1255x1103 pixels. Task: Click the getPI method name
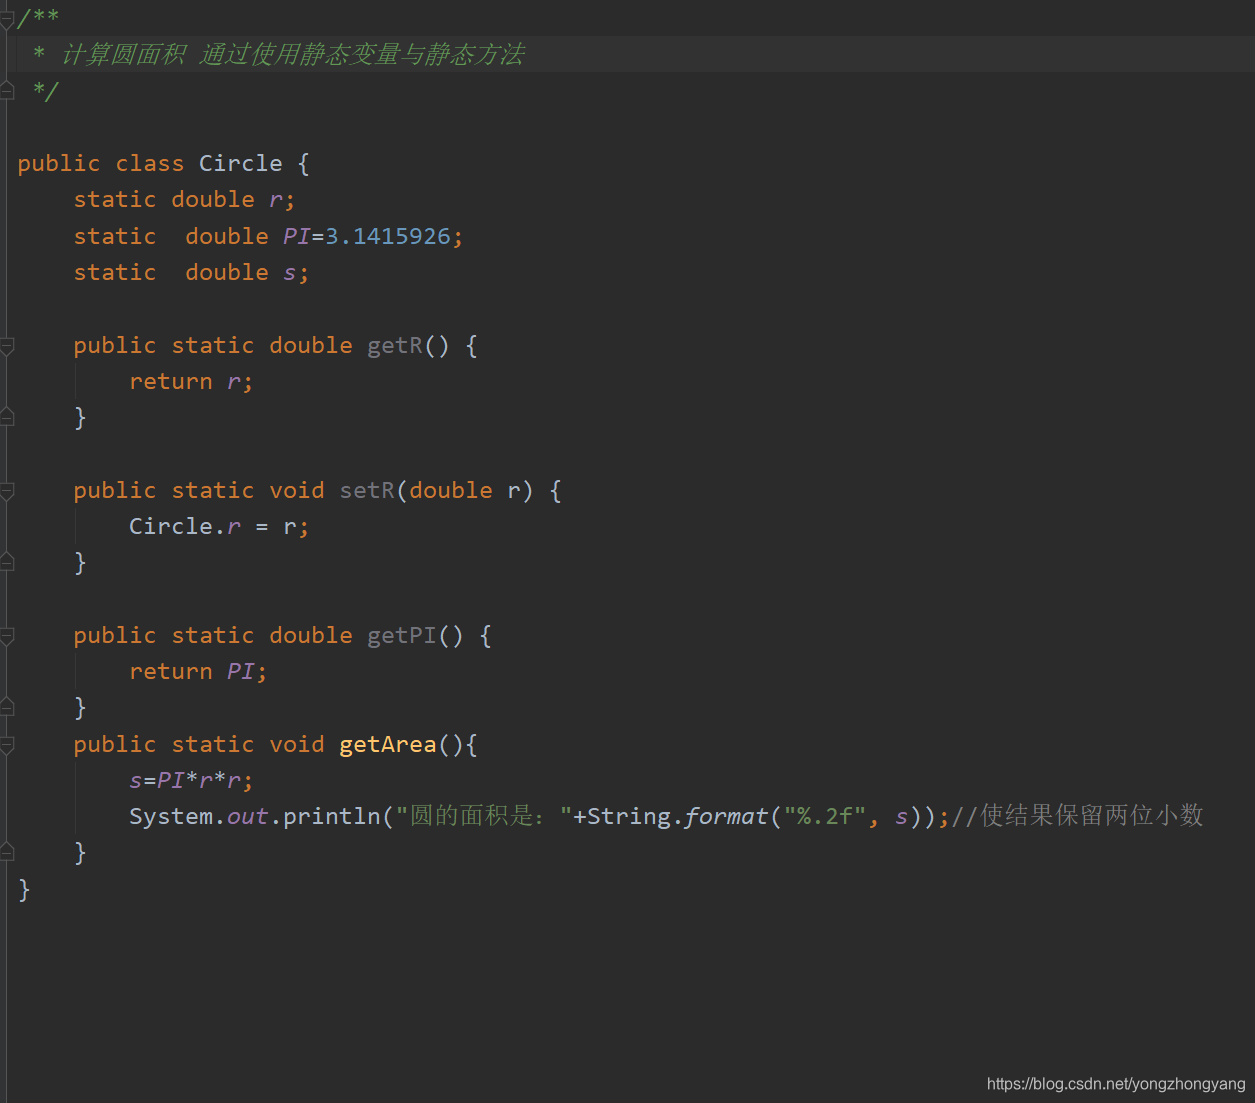[402, 636]
